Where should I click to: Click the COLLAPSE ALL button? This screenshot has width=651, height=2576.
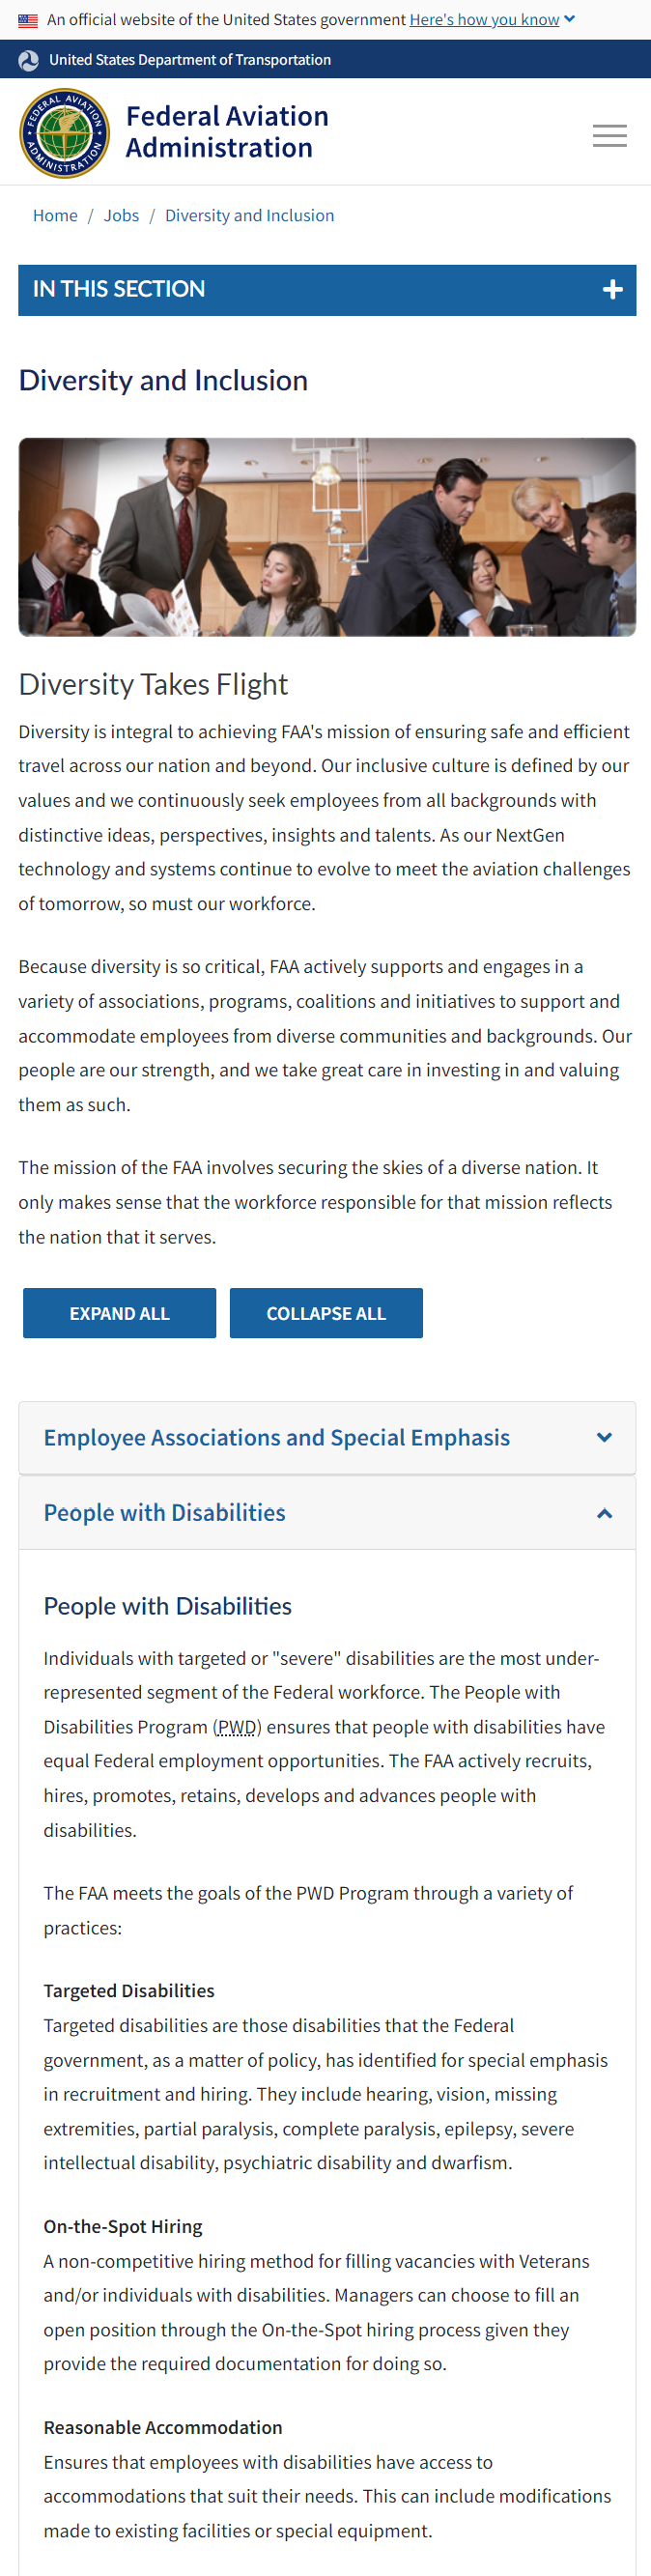coord(326,1313)
